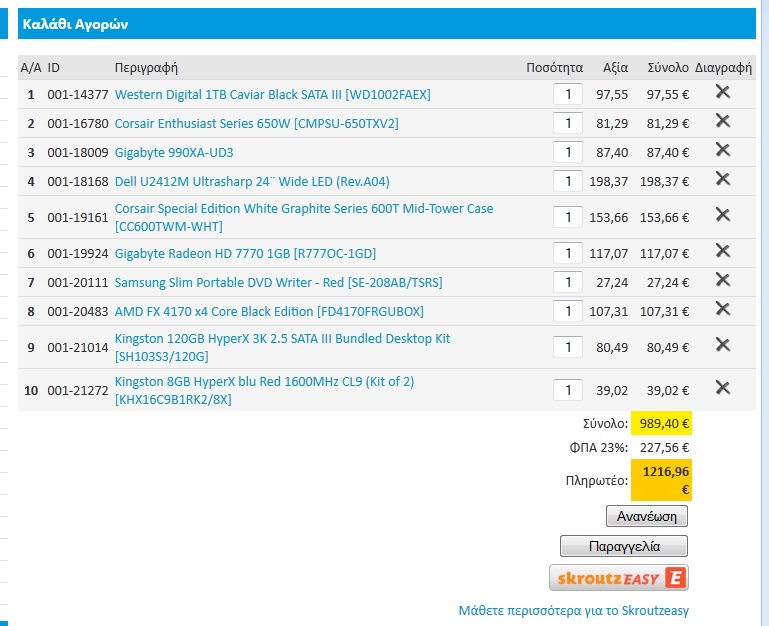Open Kingston 120GB HyperX 3K Desktop Kit link
This screenshot has height=626, width=769.
[282, 347]
